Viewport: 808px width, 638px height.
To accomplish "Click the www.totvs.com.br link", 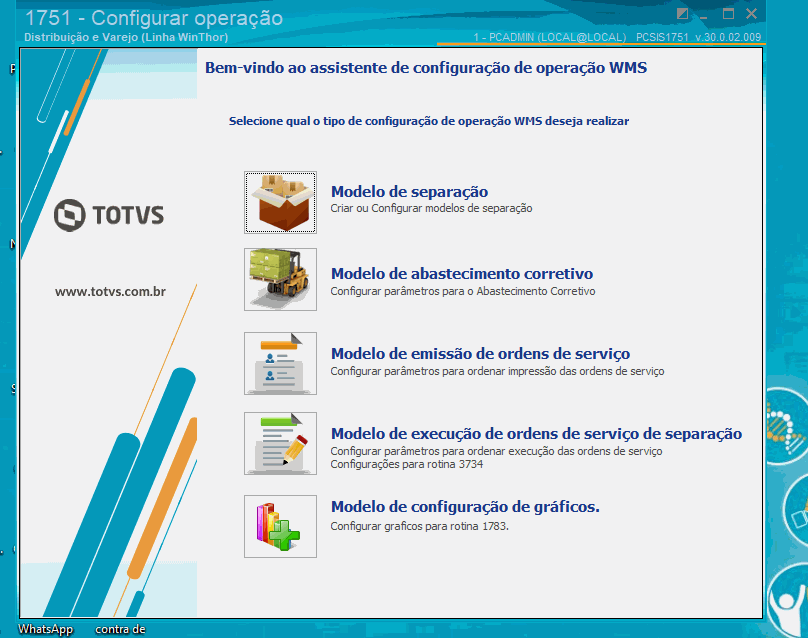I will click(x=110, y=292).
